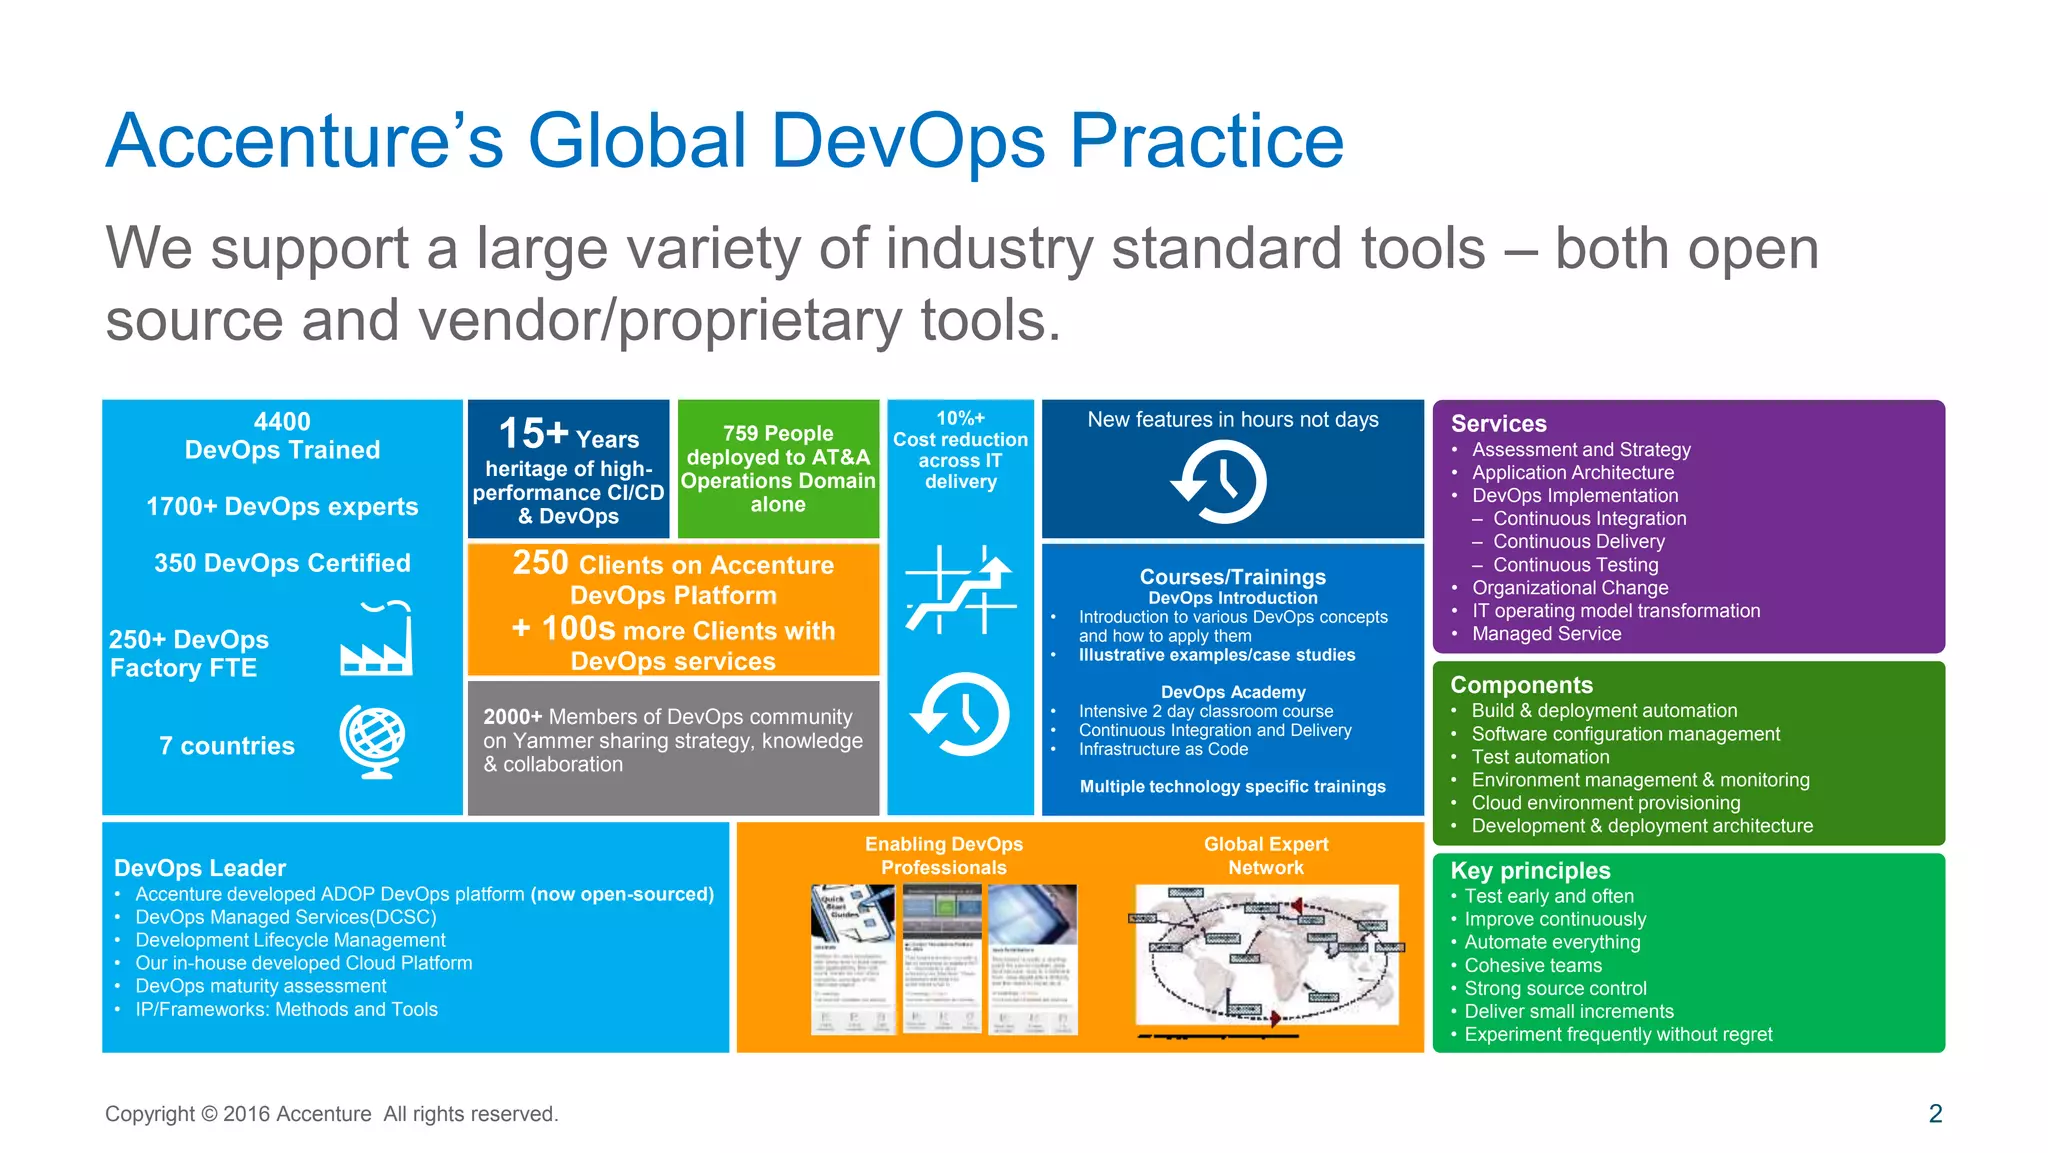Click the history clock icon under New features
The width and height of the screenshot is (2048, 1153).
pos(1219,482)
